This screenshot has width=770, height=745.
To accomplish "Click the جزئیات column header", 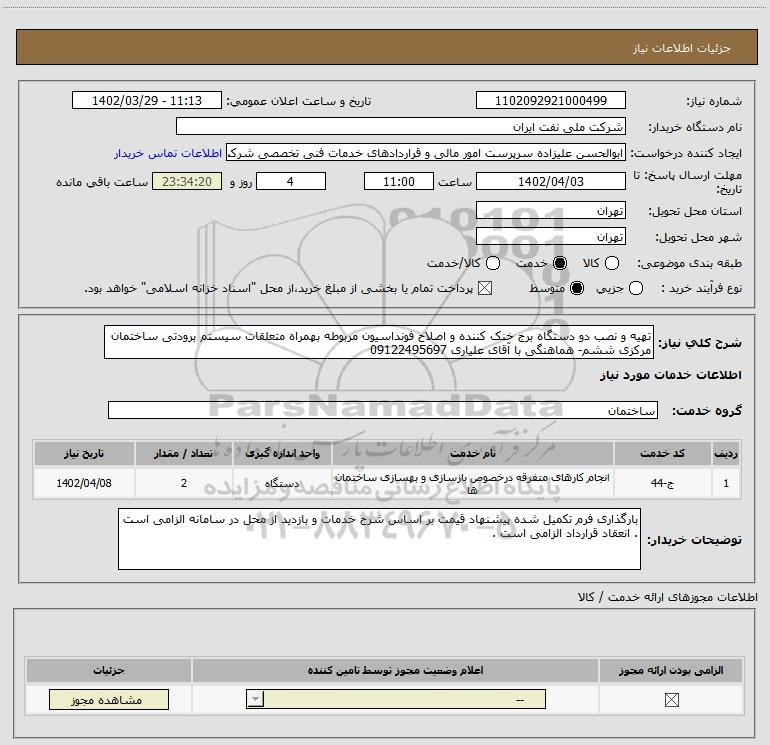I will click(109, 670).
